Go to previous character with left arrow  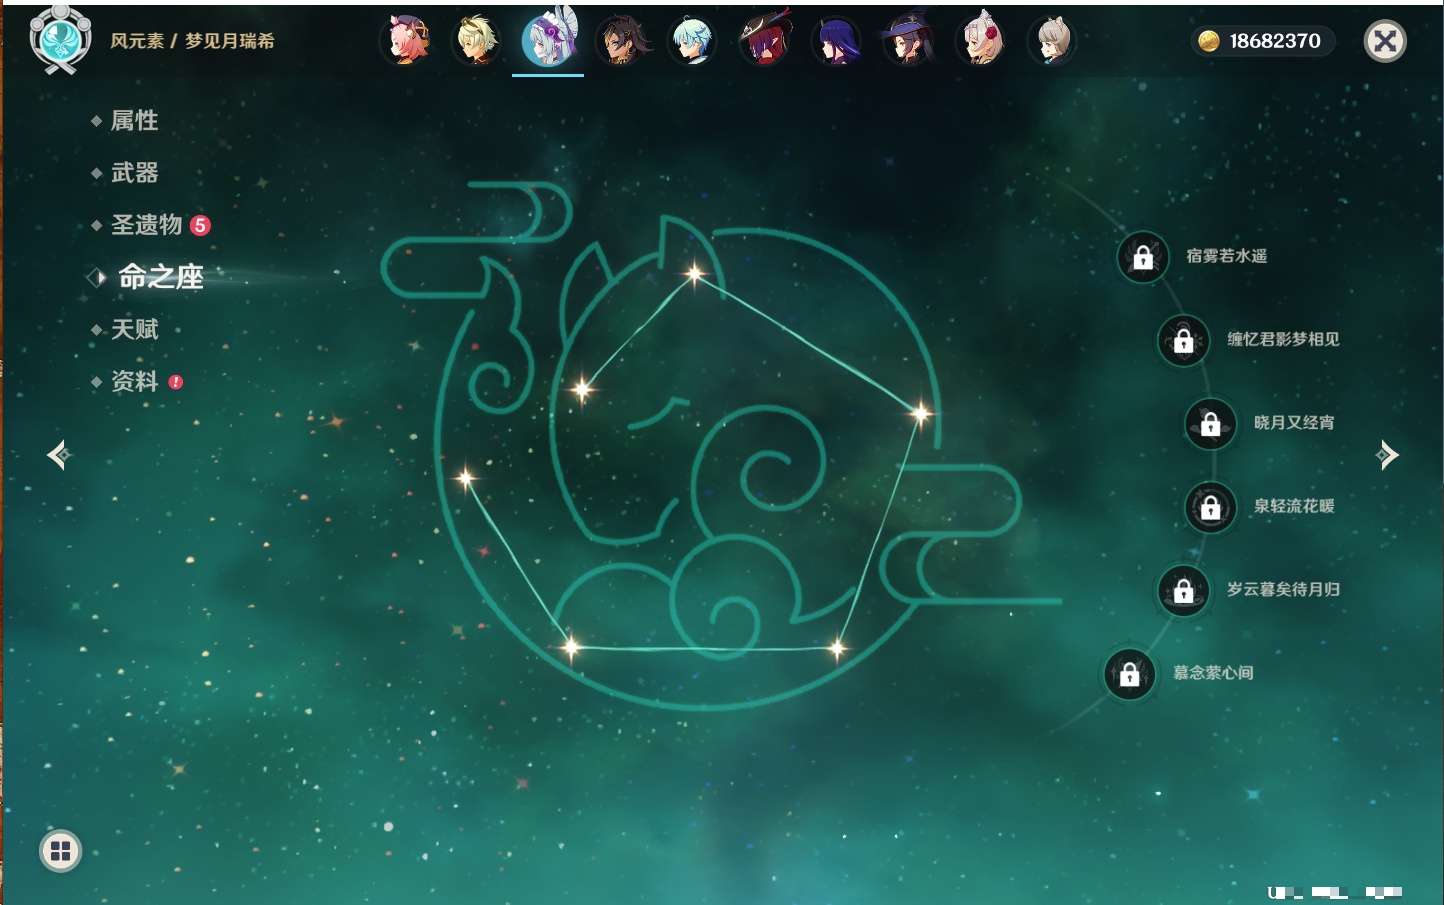pos(58,455)
